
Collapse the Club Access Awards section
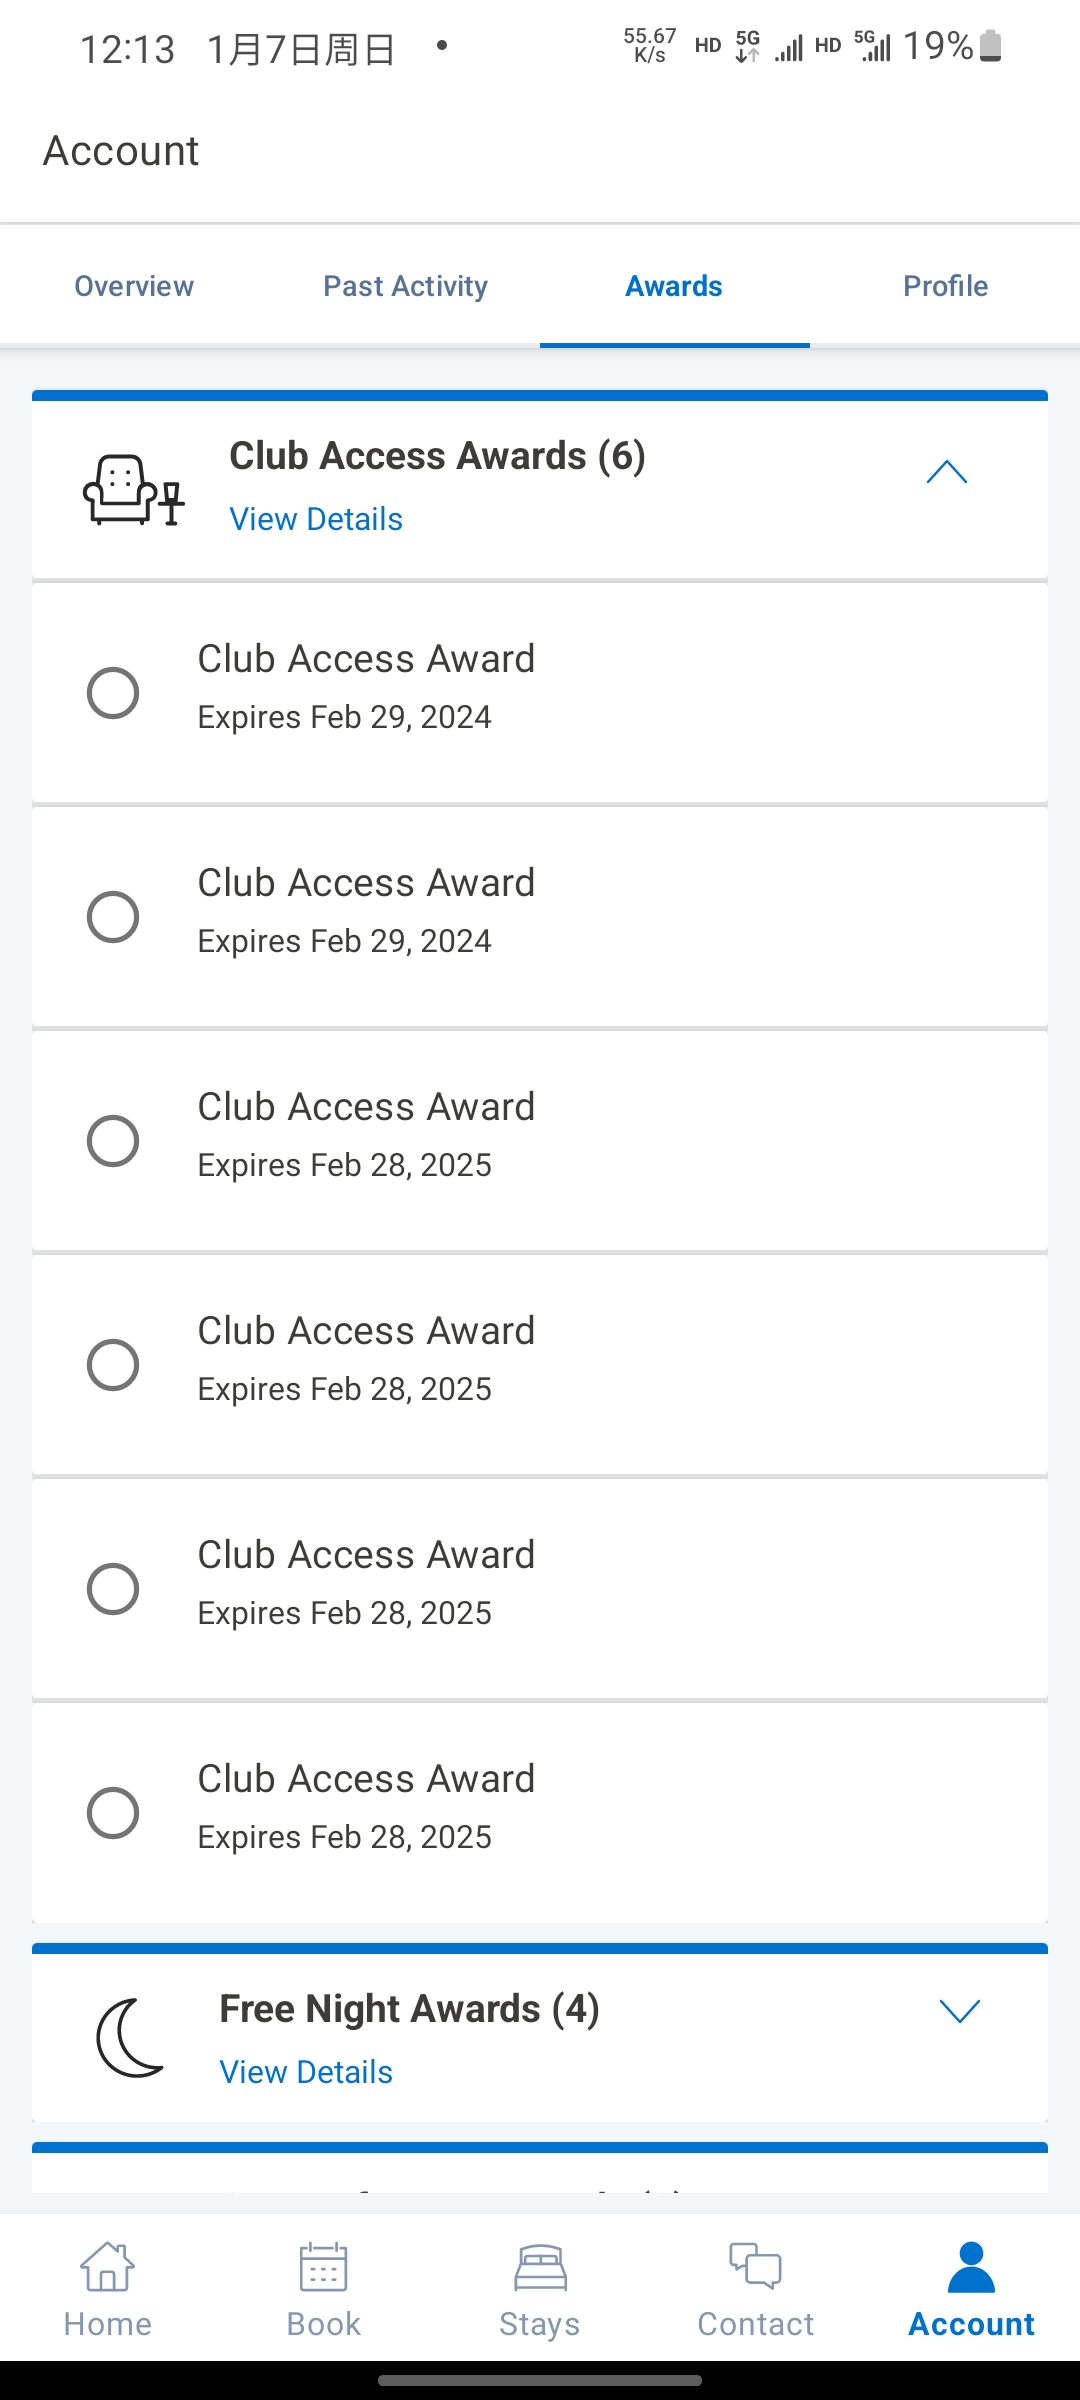pos(946,472)
